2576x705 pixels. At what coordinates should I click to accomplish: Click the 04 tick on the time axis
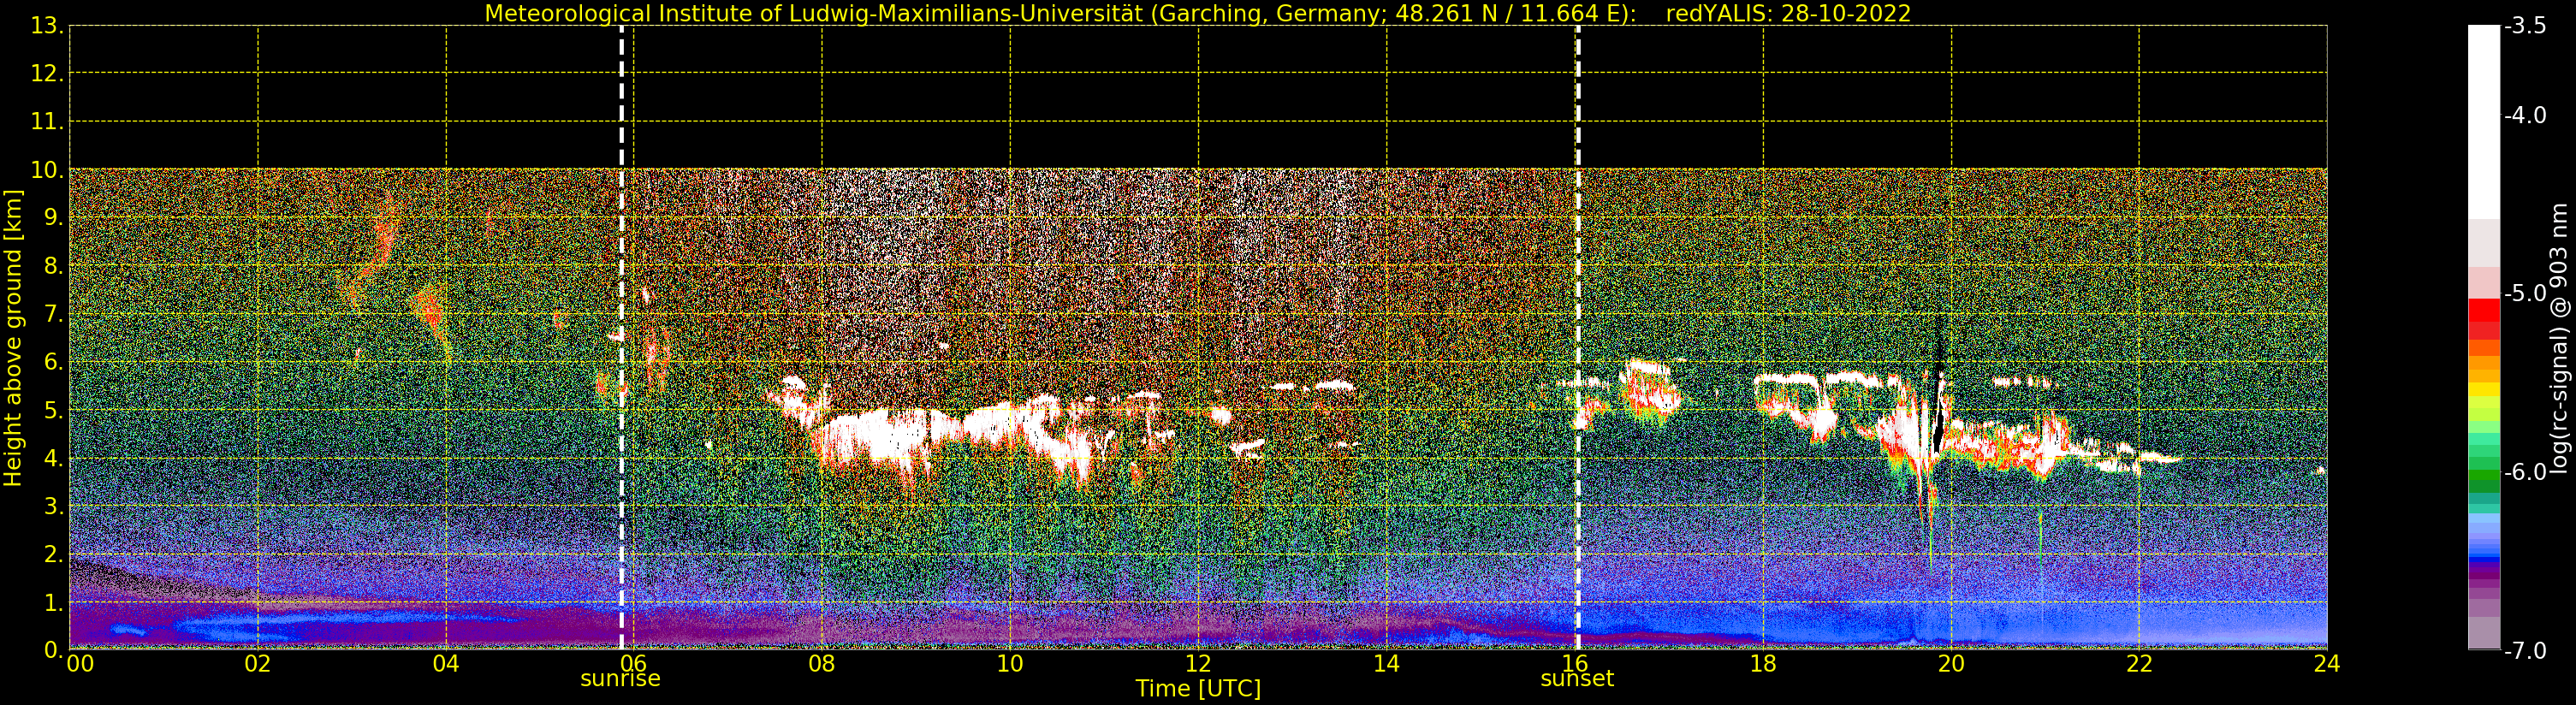[x=446, y=664]
